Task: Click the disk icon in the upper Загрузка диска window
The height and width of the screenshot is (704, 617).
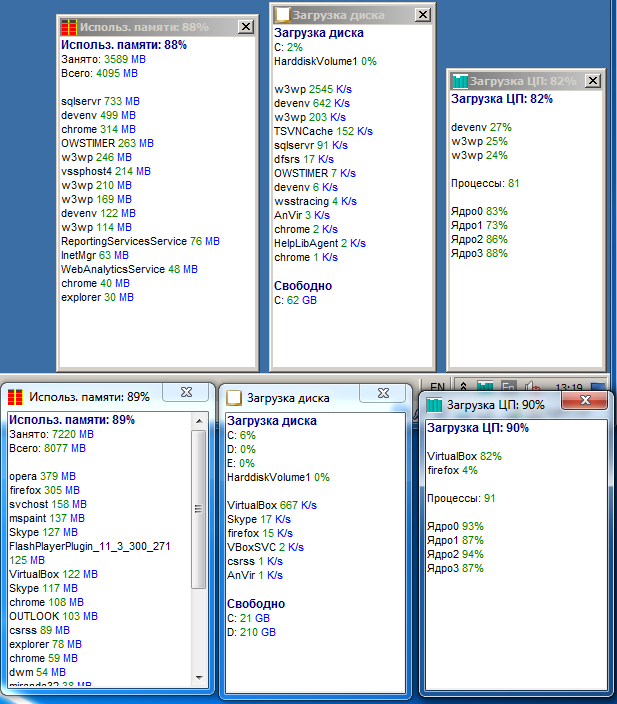Action: click(x=283, y=15)
